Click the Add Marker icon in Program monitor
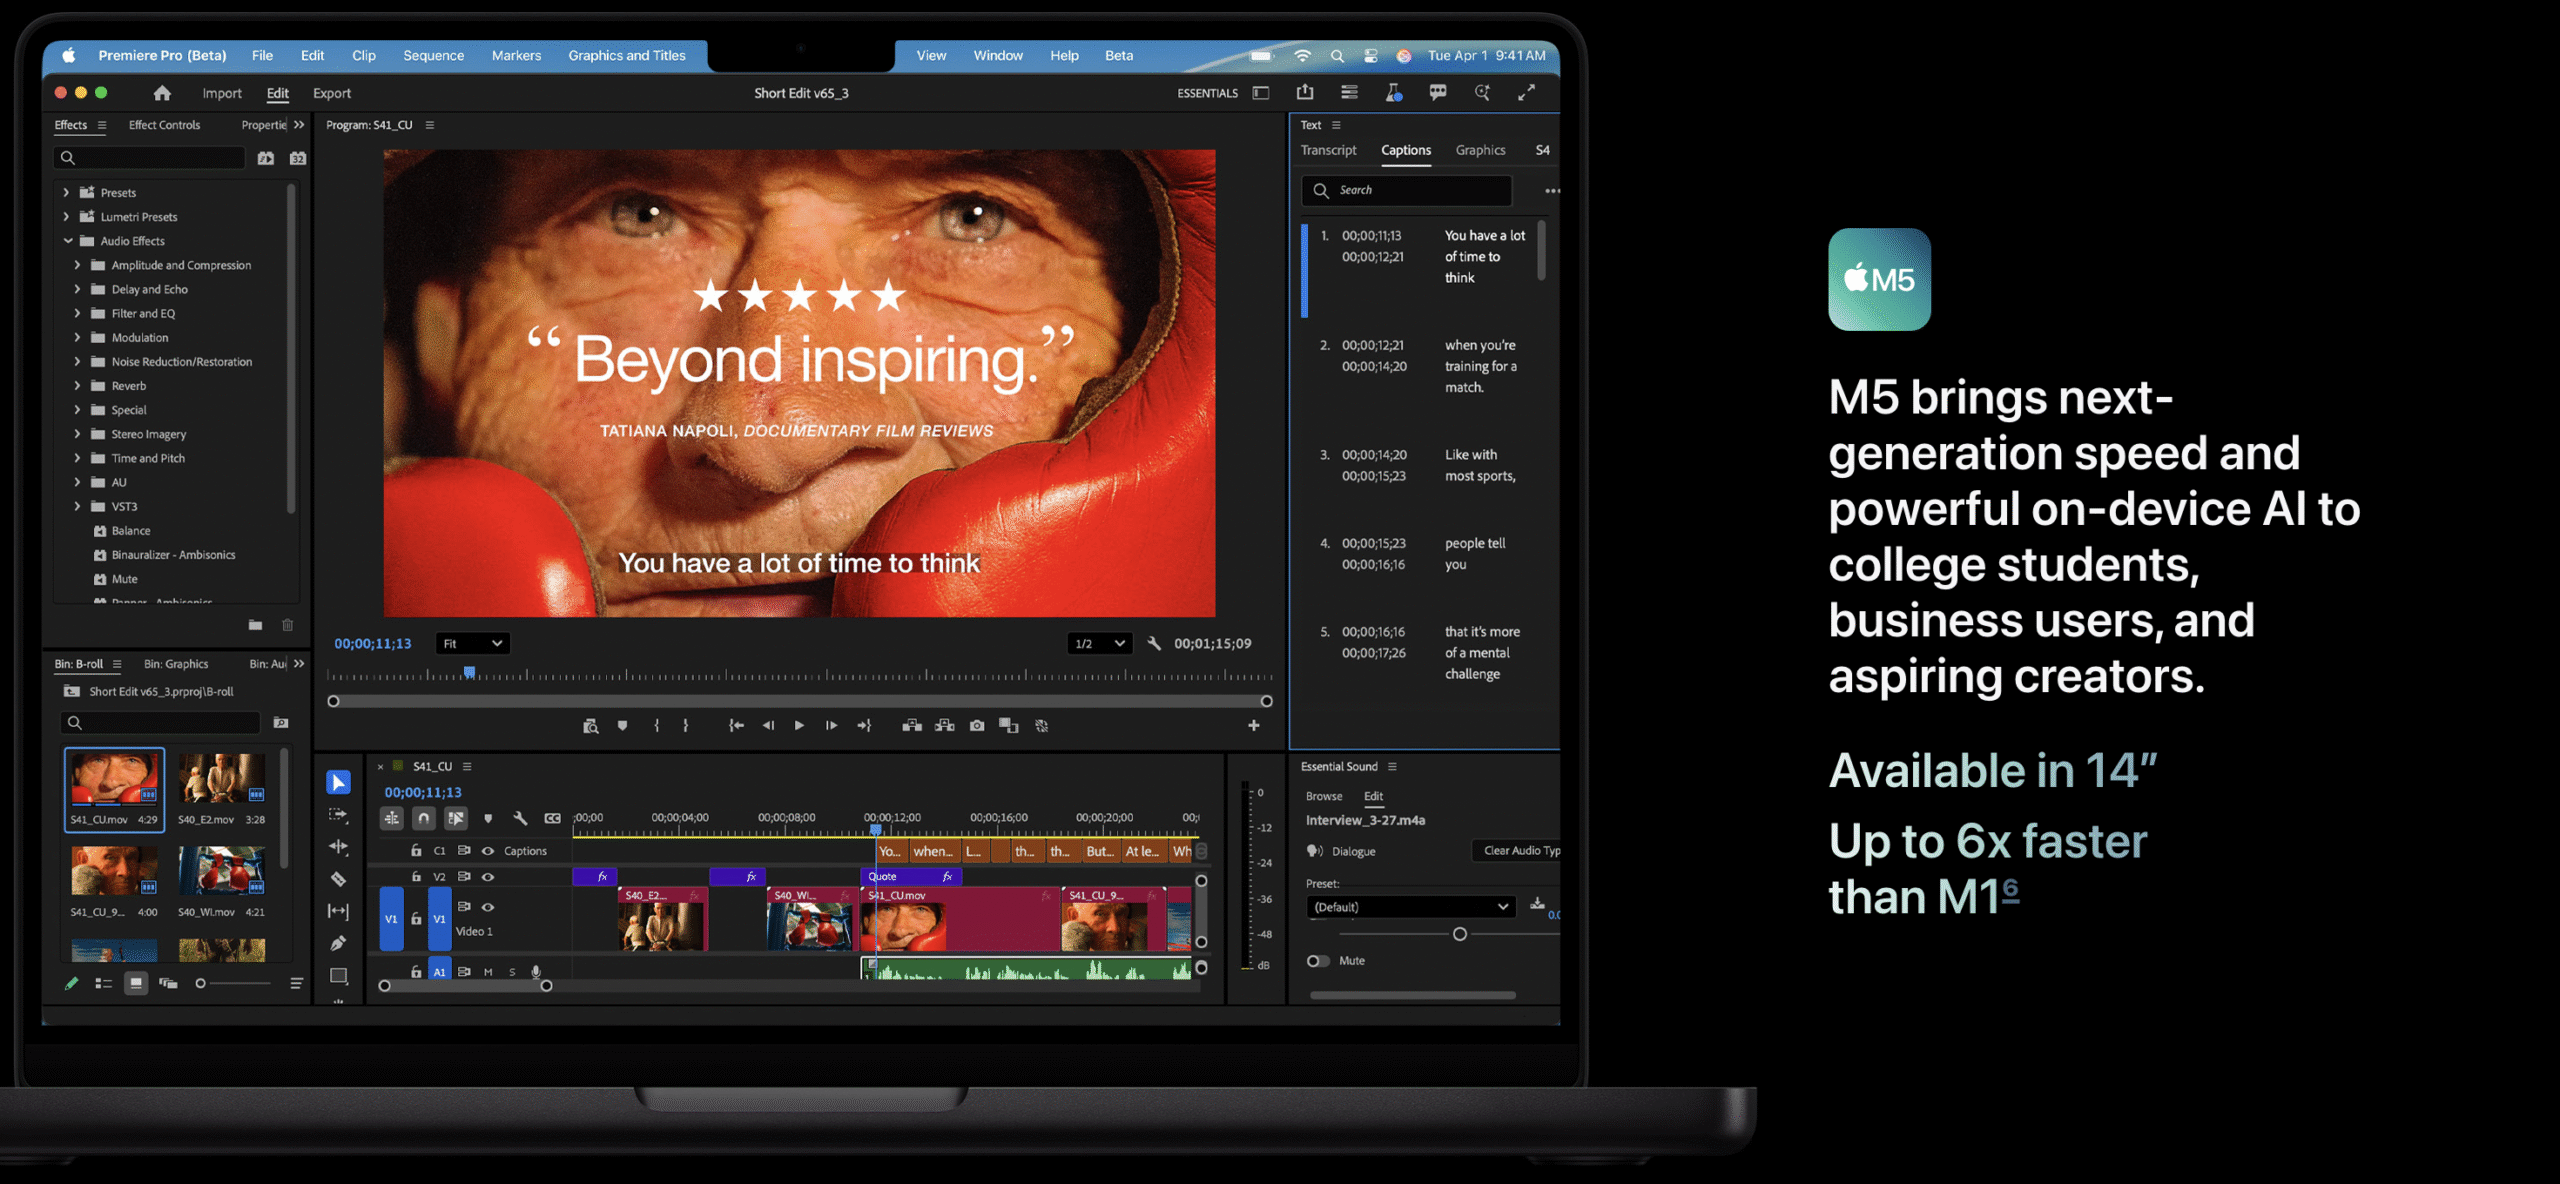The image size is (2560, 1184). (622, 726)
